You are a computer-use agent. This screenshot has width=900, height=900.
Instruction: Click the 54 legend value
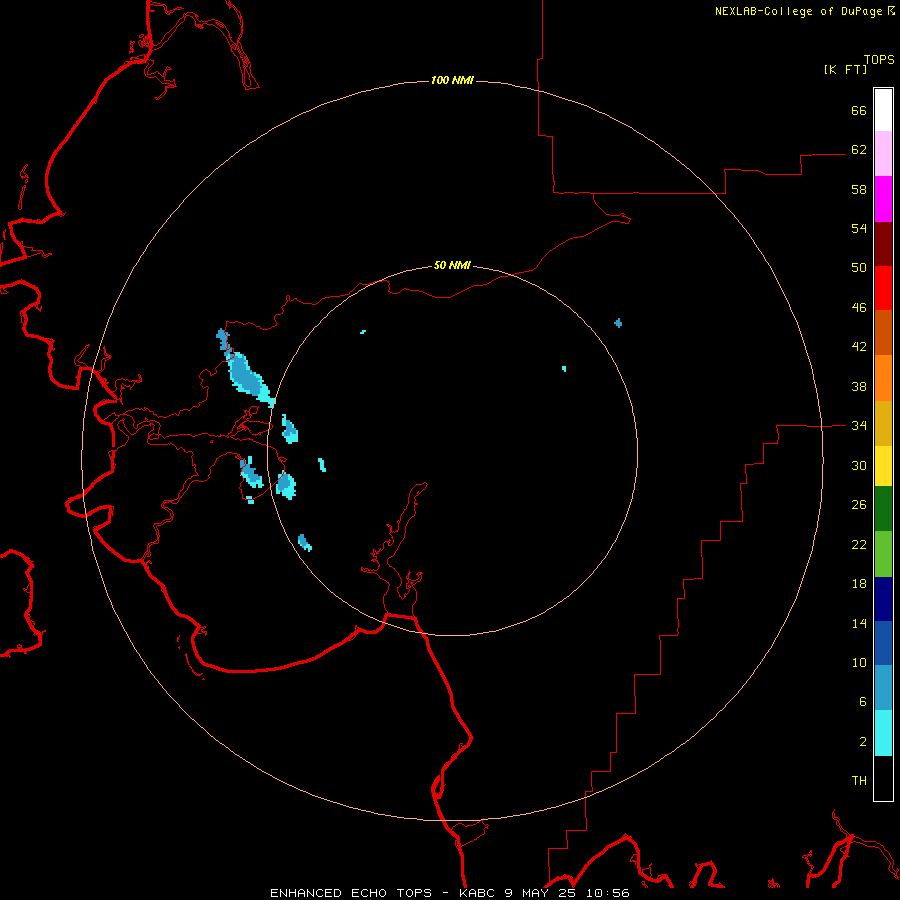pyautogui.click(x=859, y=228)
